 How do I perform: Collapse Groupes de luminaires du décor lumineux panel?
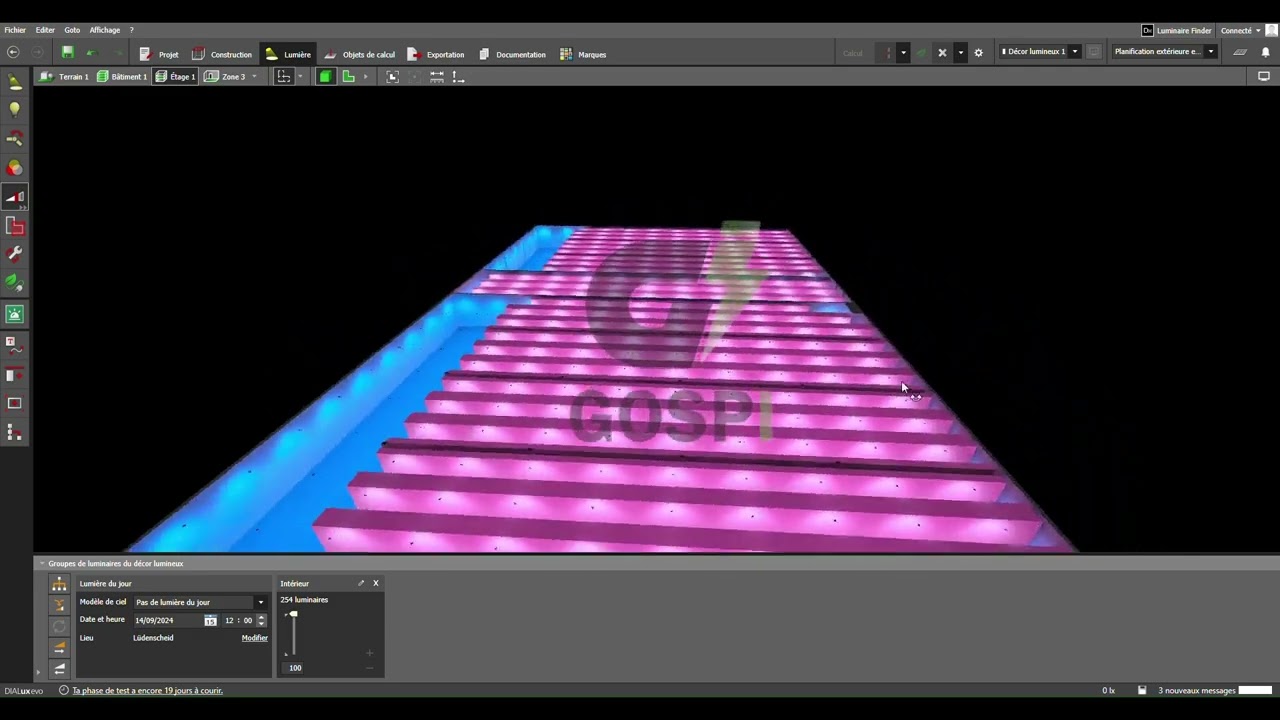pos(42,563)
